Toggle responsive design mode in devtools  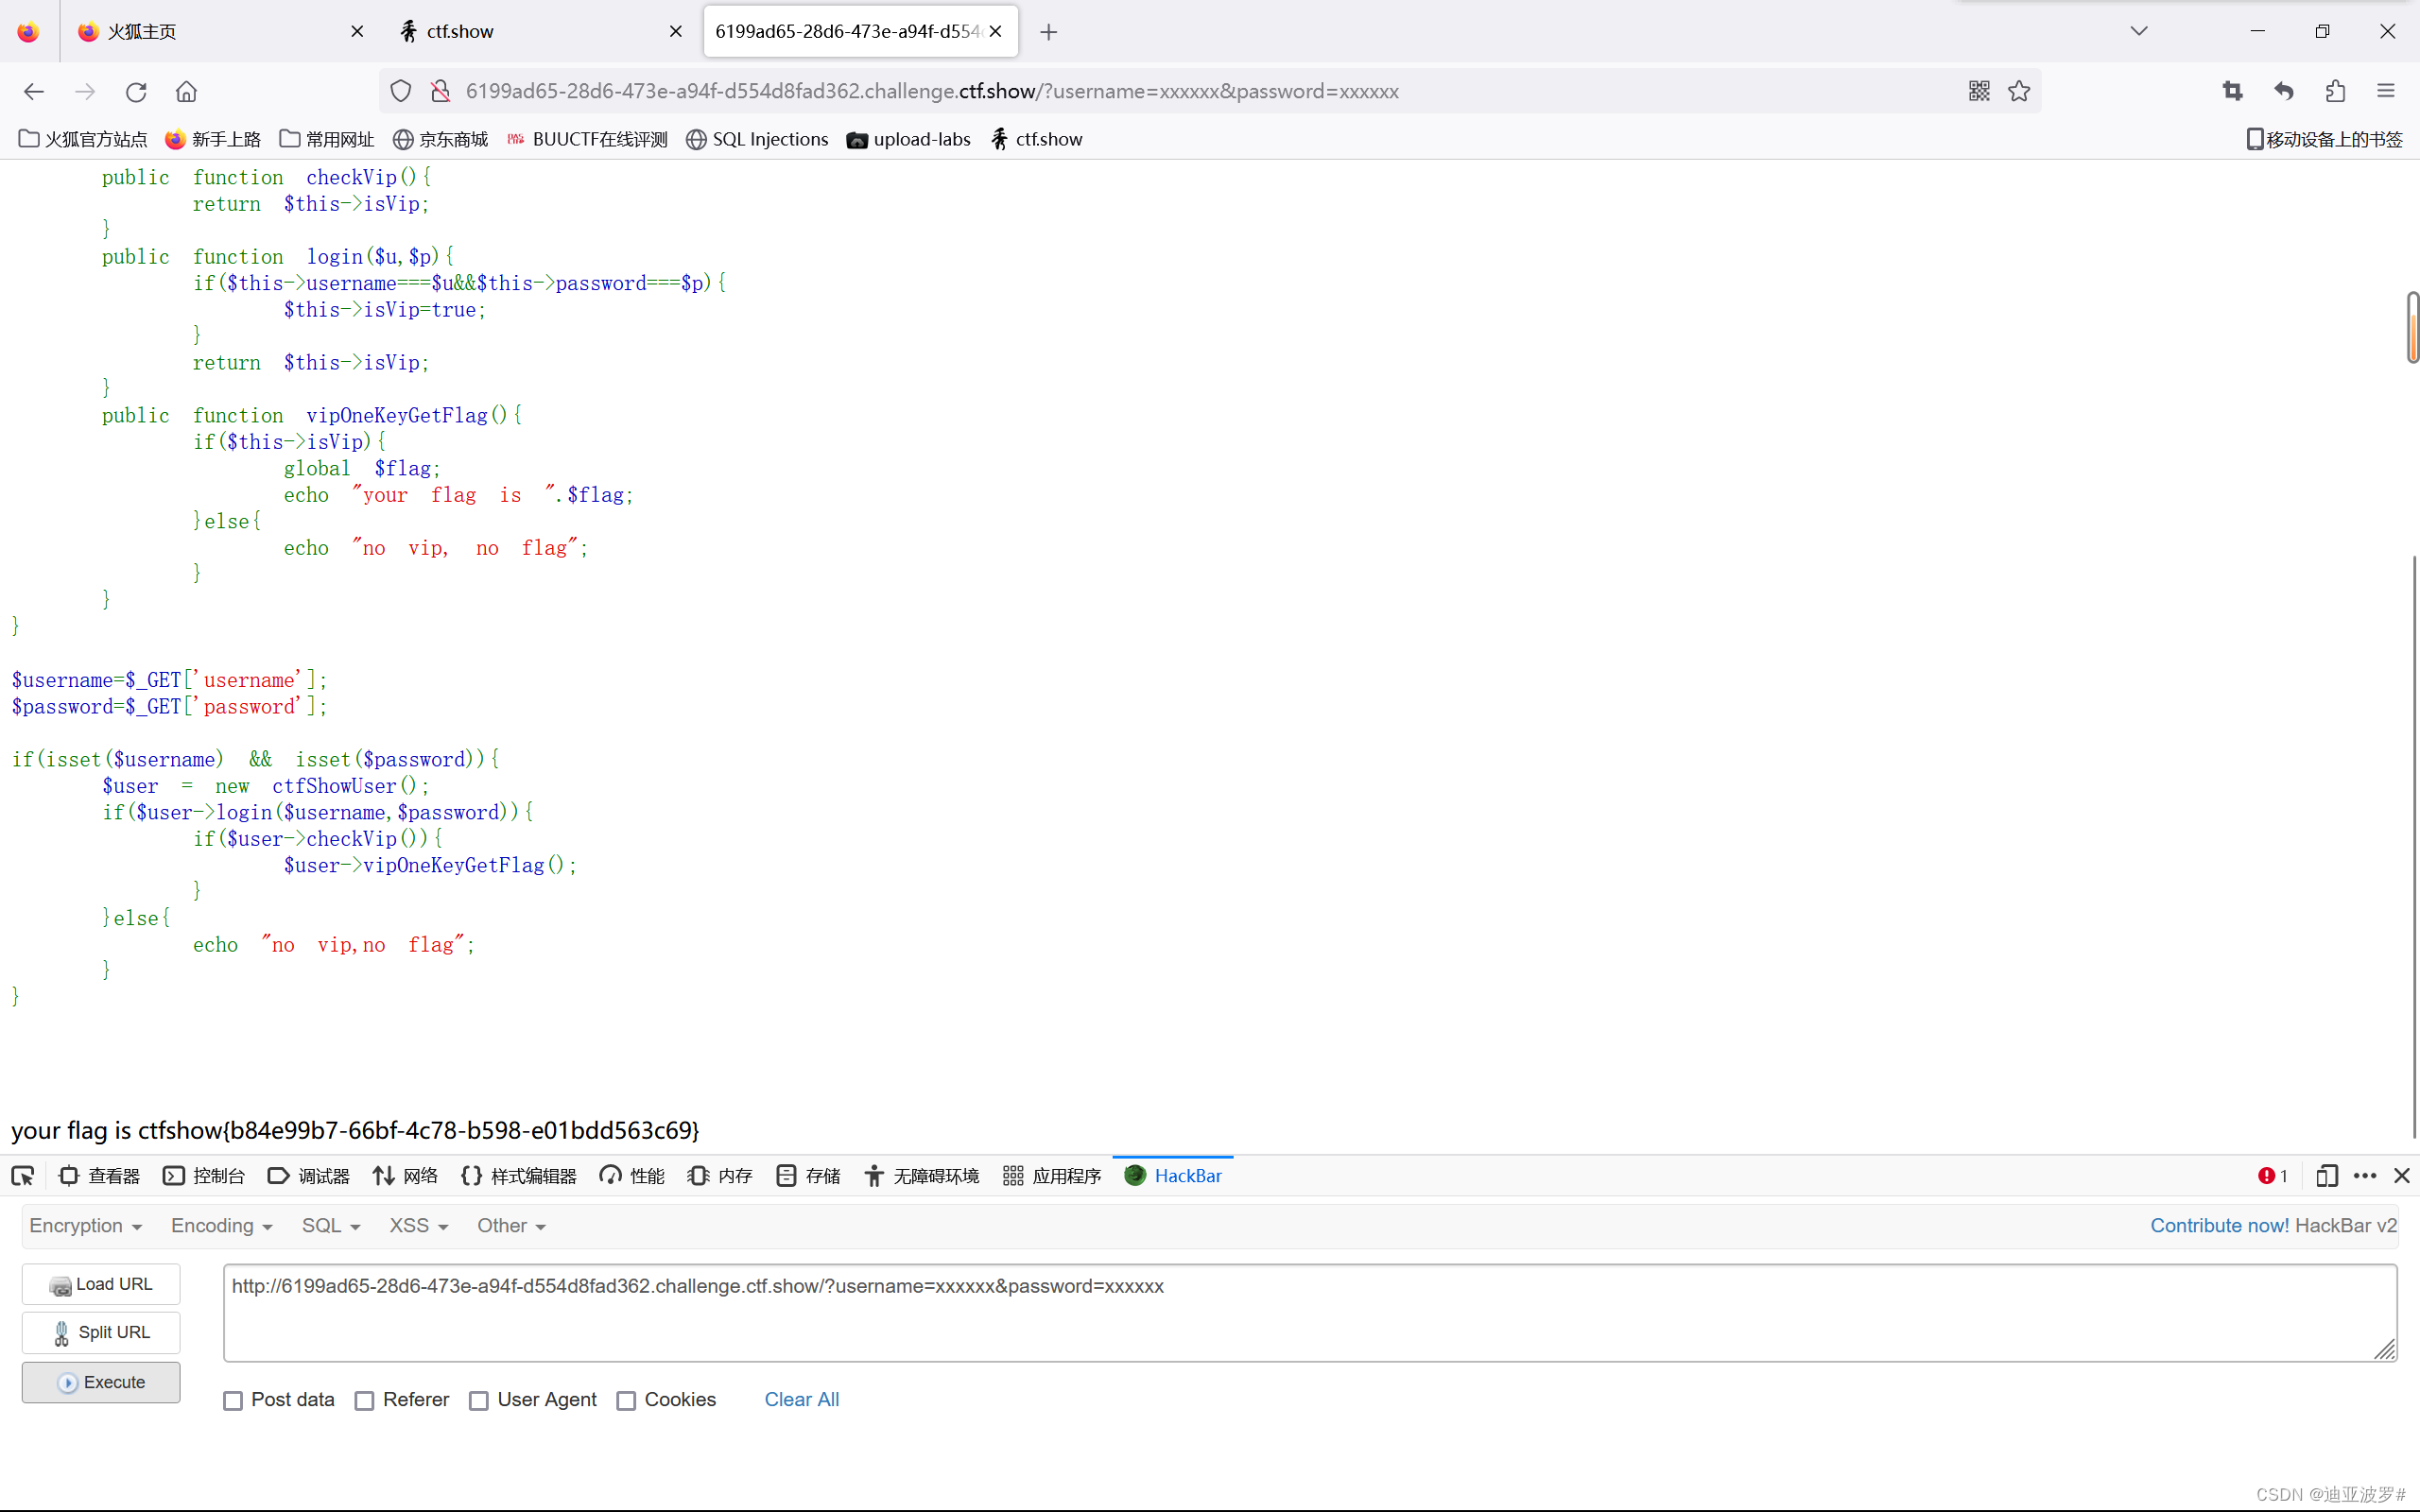coord(2327,1176)
